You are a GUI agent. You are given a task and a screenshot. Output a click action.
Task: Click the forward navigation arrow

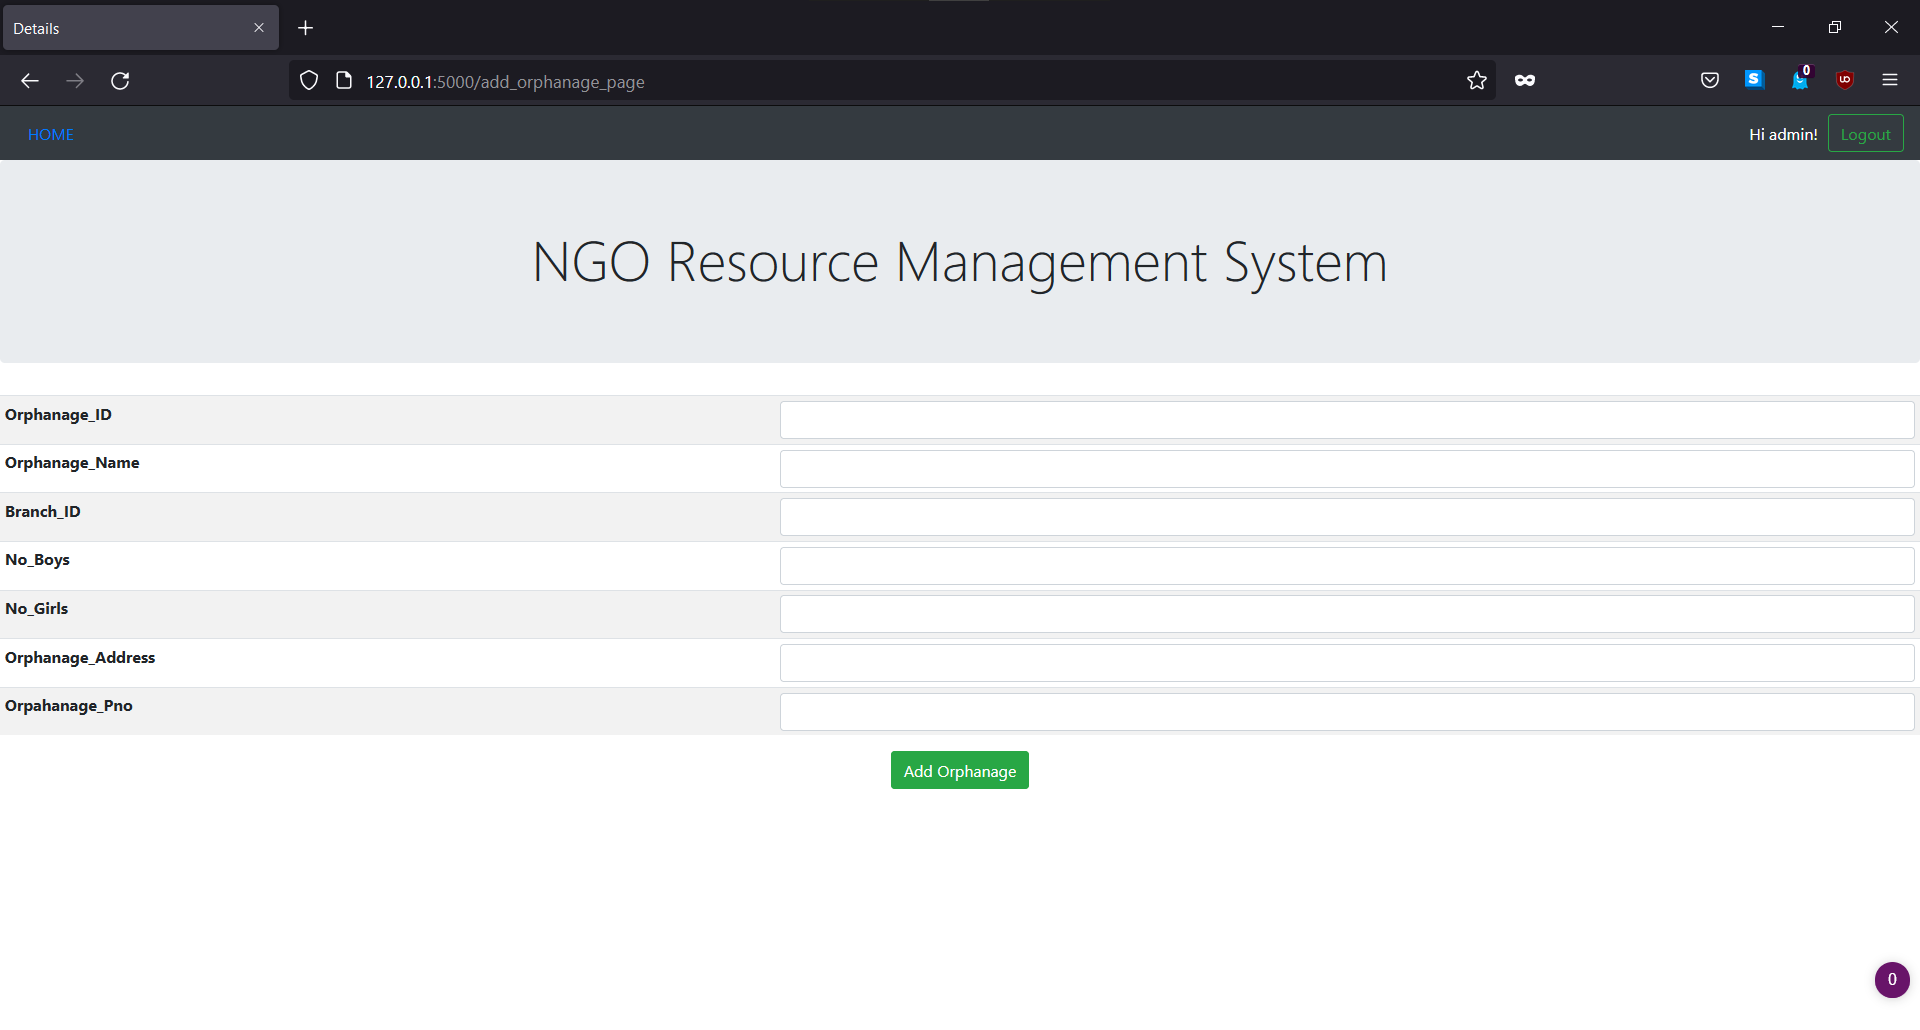[x=75, y=80]
